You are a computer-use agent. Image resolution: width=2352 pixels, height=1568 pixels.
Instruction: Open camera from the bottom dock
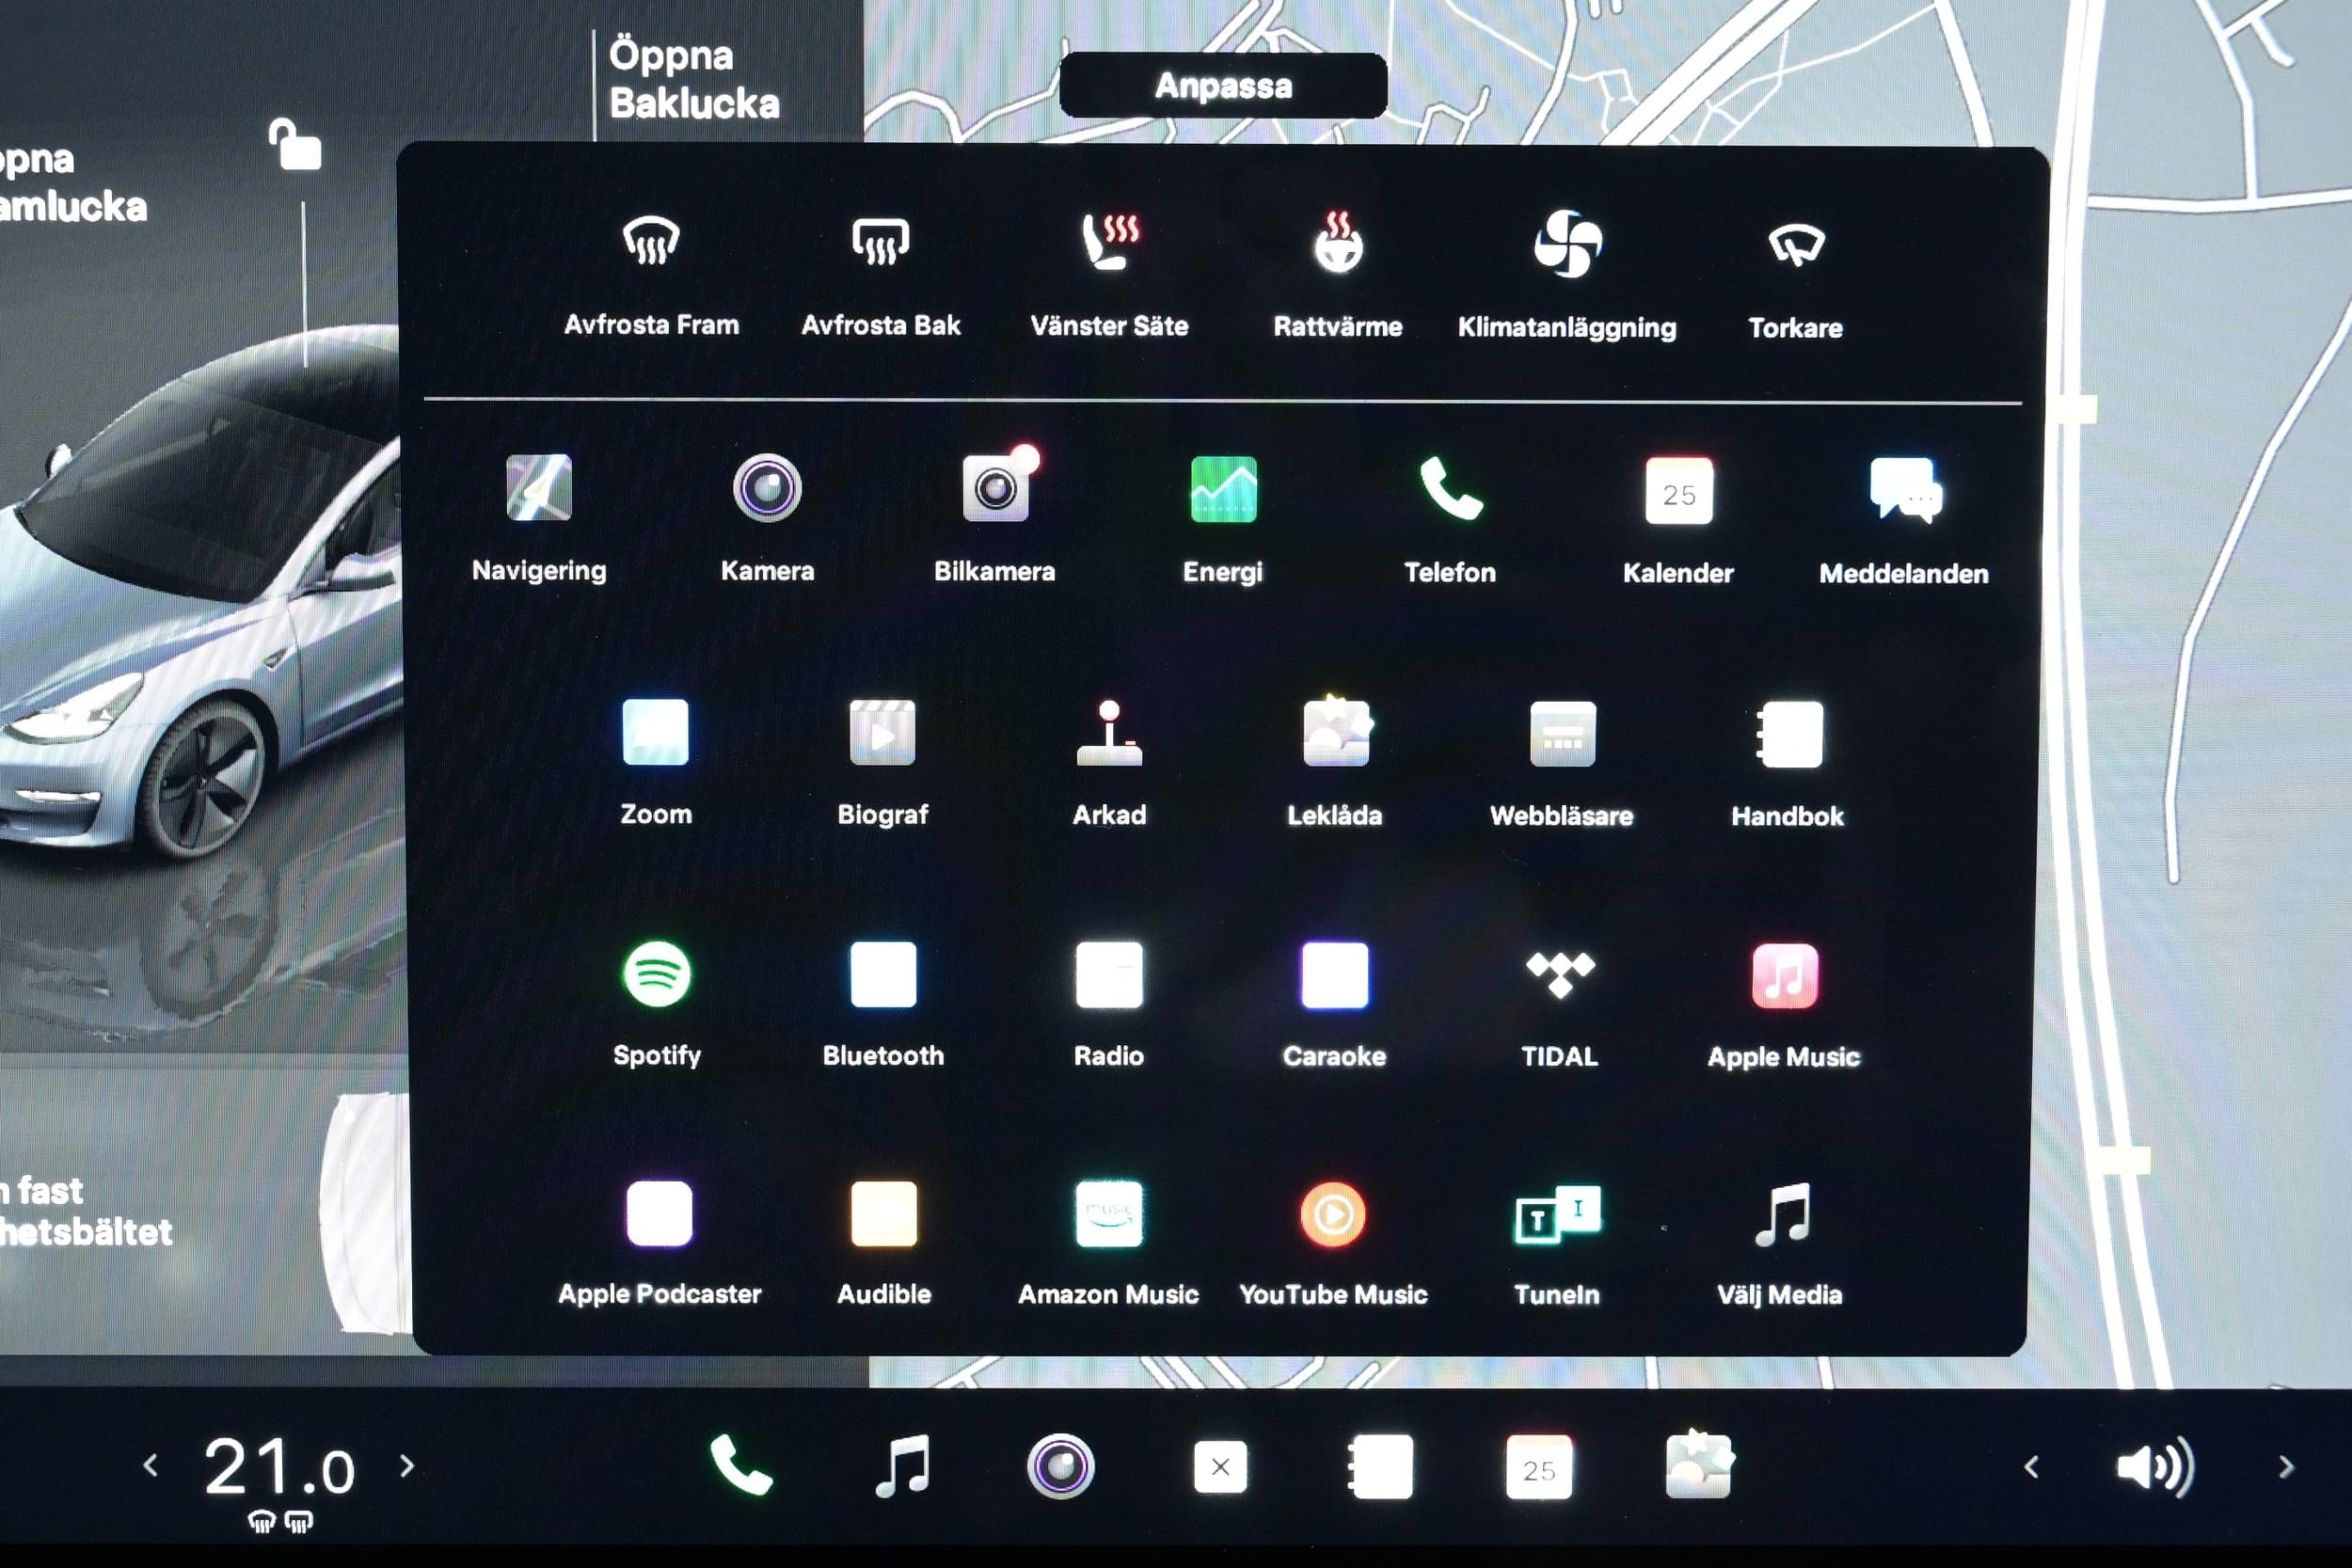(x=1060, y=1467)
